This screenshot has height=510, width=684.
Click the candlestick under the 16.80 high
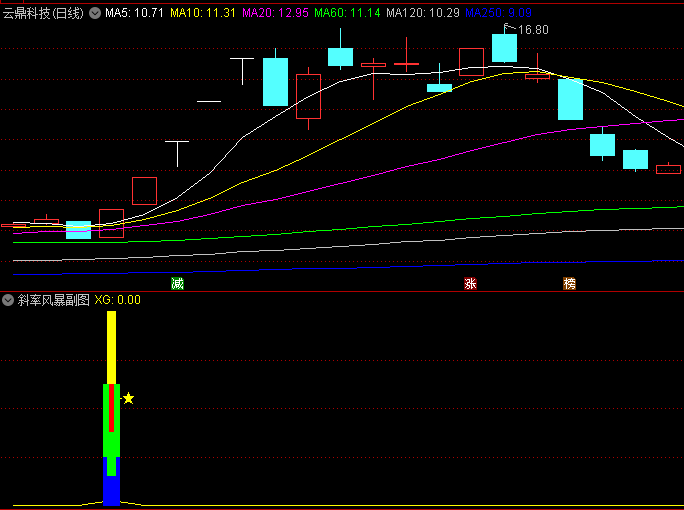click(504, 48)
